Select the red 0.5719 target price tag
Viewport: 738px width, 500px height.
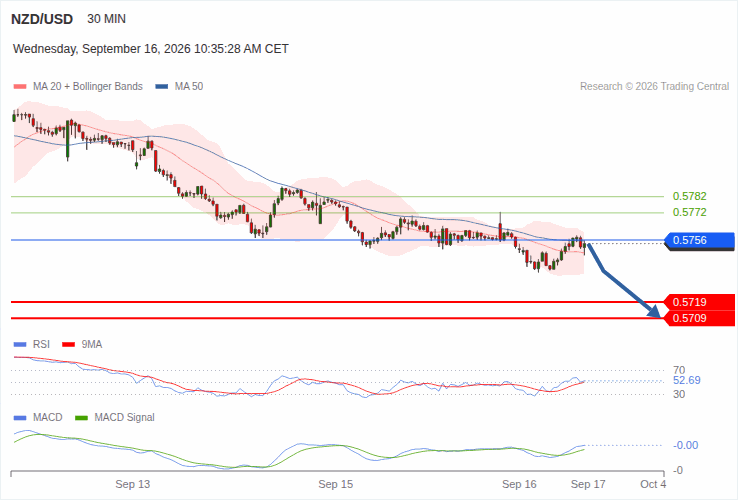click(699, 302)
